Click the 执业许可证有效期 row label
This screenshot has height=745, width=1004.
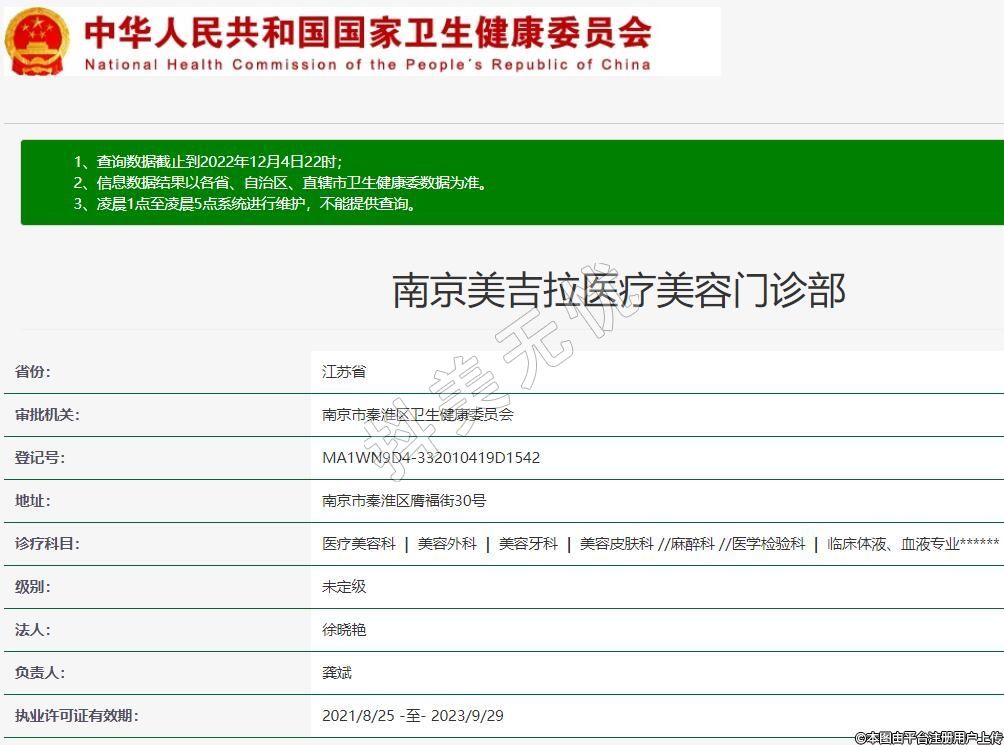(x=76, y=716)
